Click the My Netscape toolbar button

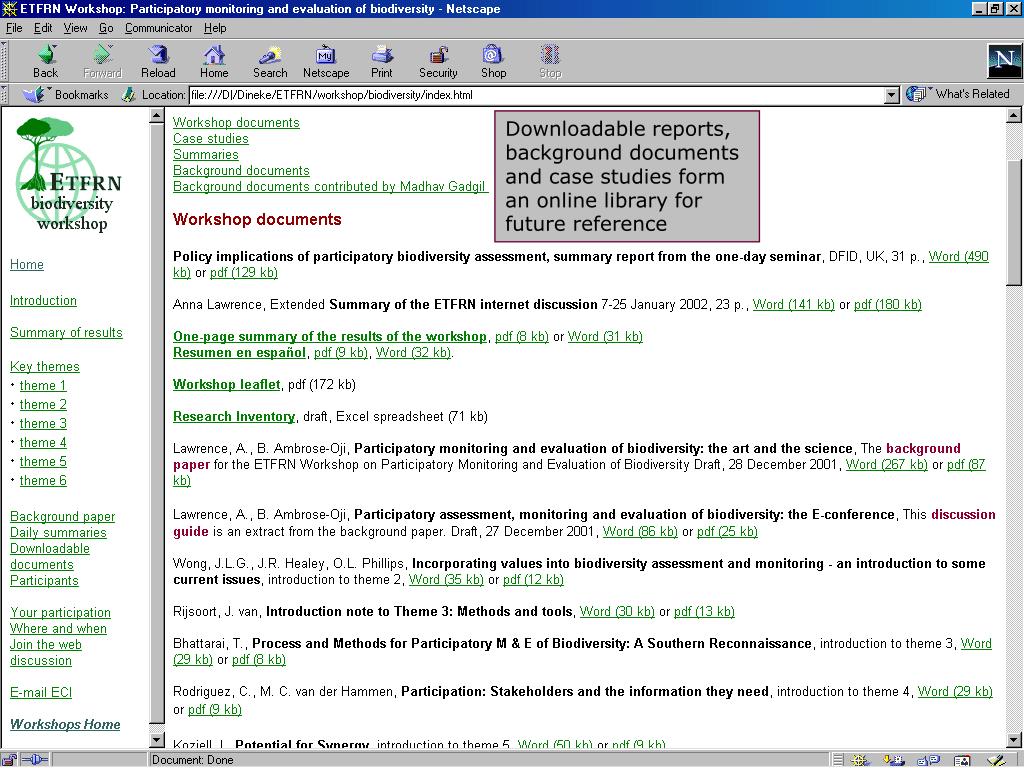(x=326, y=62)
